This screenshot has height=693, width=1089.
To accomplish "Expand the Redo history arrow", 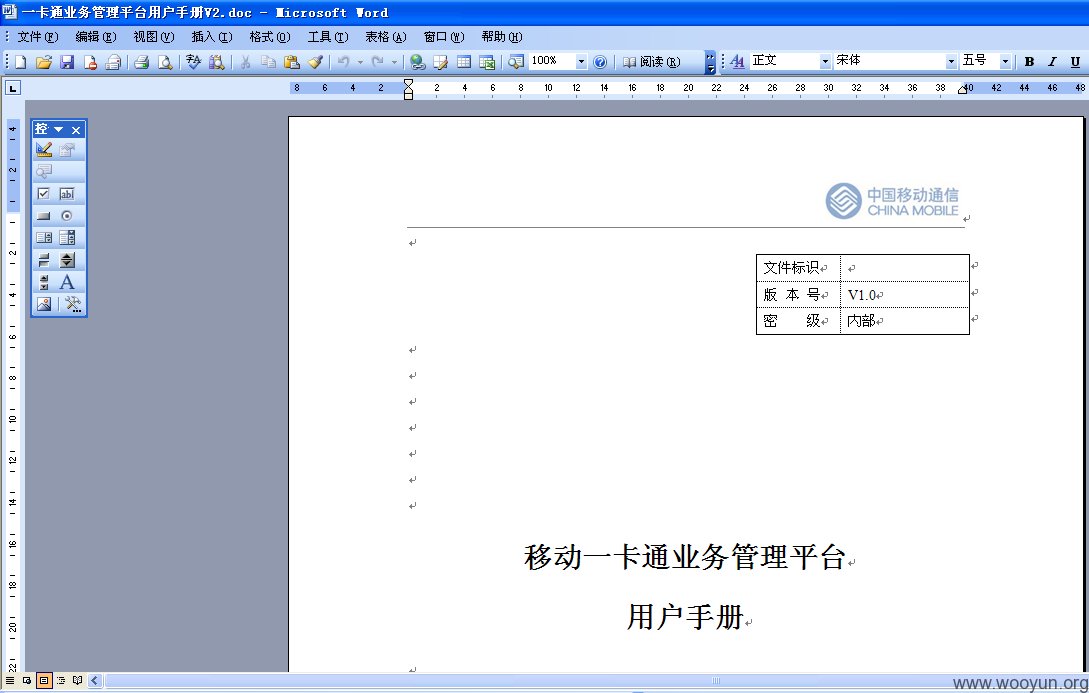I will point(394,62).
